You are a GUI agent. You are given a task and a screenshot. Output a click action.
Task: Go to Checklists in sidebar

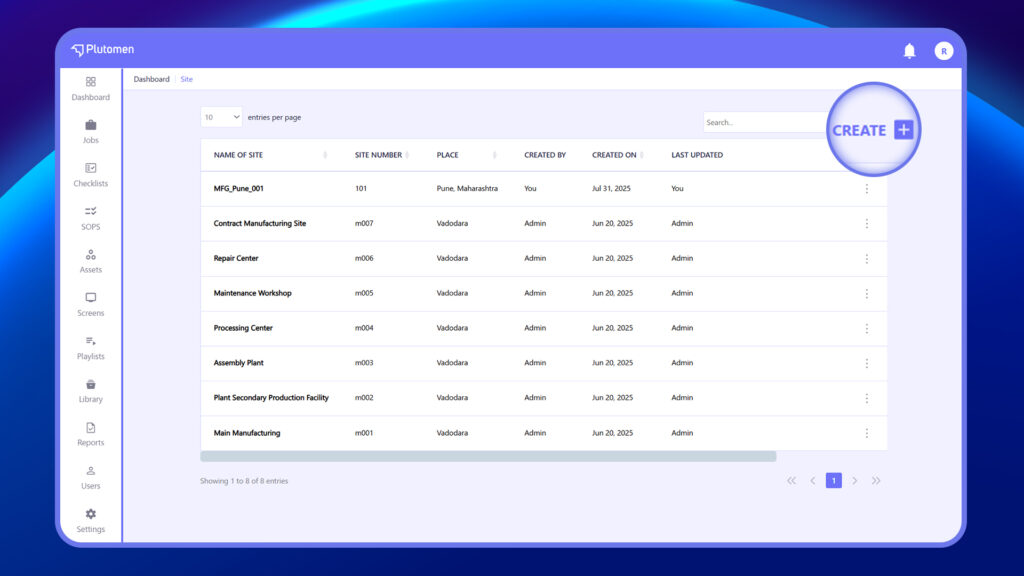click(90, 175)
